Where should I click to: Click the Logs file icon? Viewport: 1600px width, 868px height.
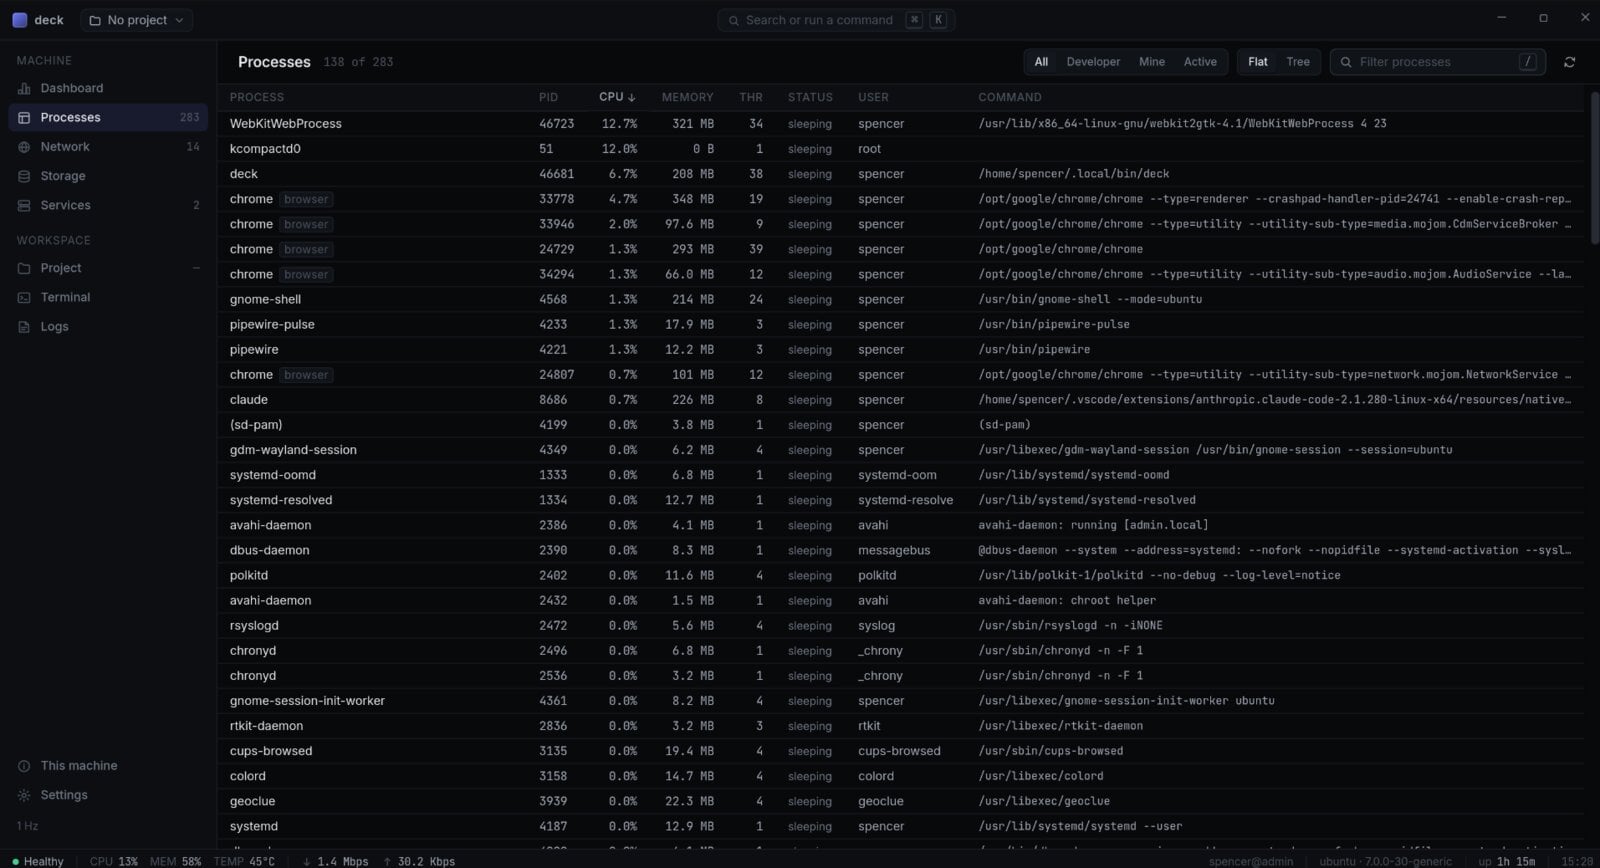pyautogui.click(x=24, y=326)
